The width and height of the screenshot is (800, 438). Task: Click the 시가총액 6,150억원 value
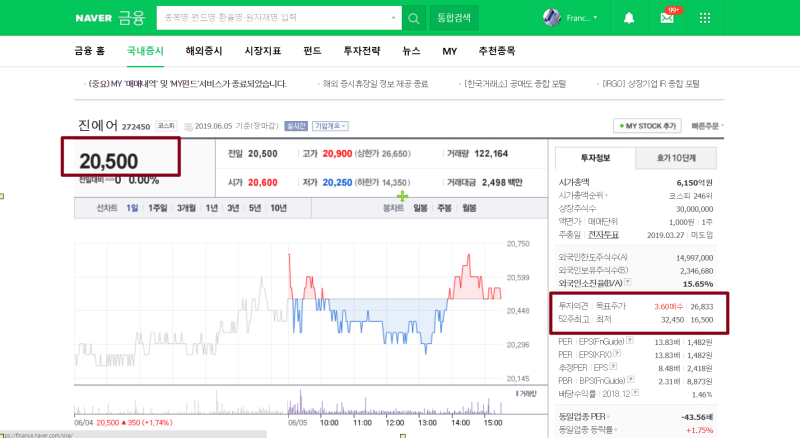pyautogui.click(x=694, y=182)
